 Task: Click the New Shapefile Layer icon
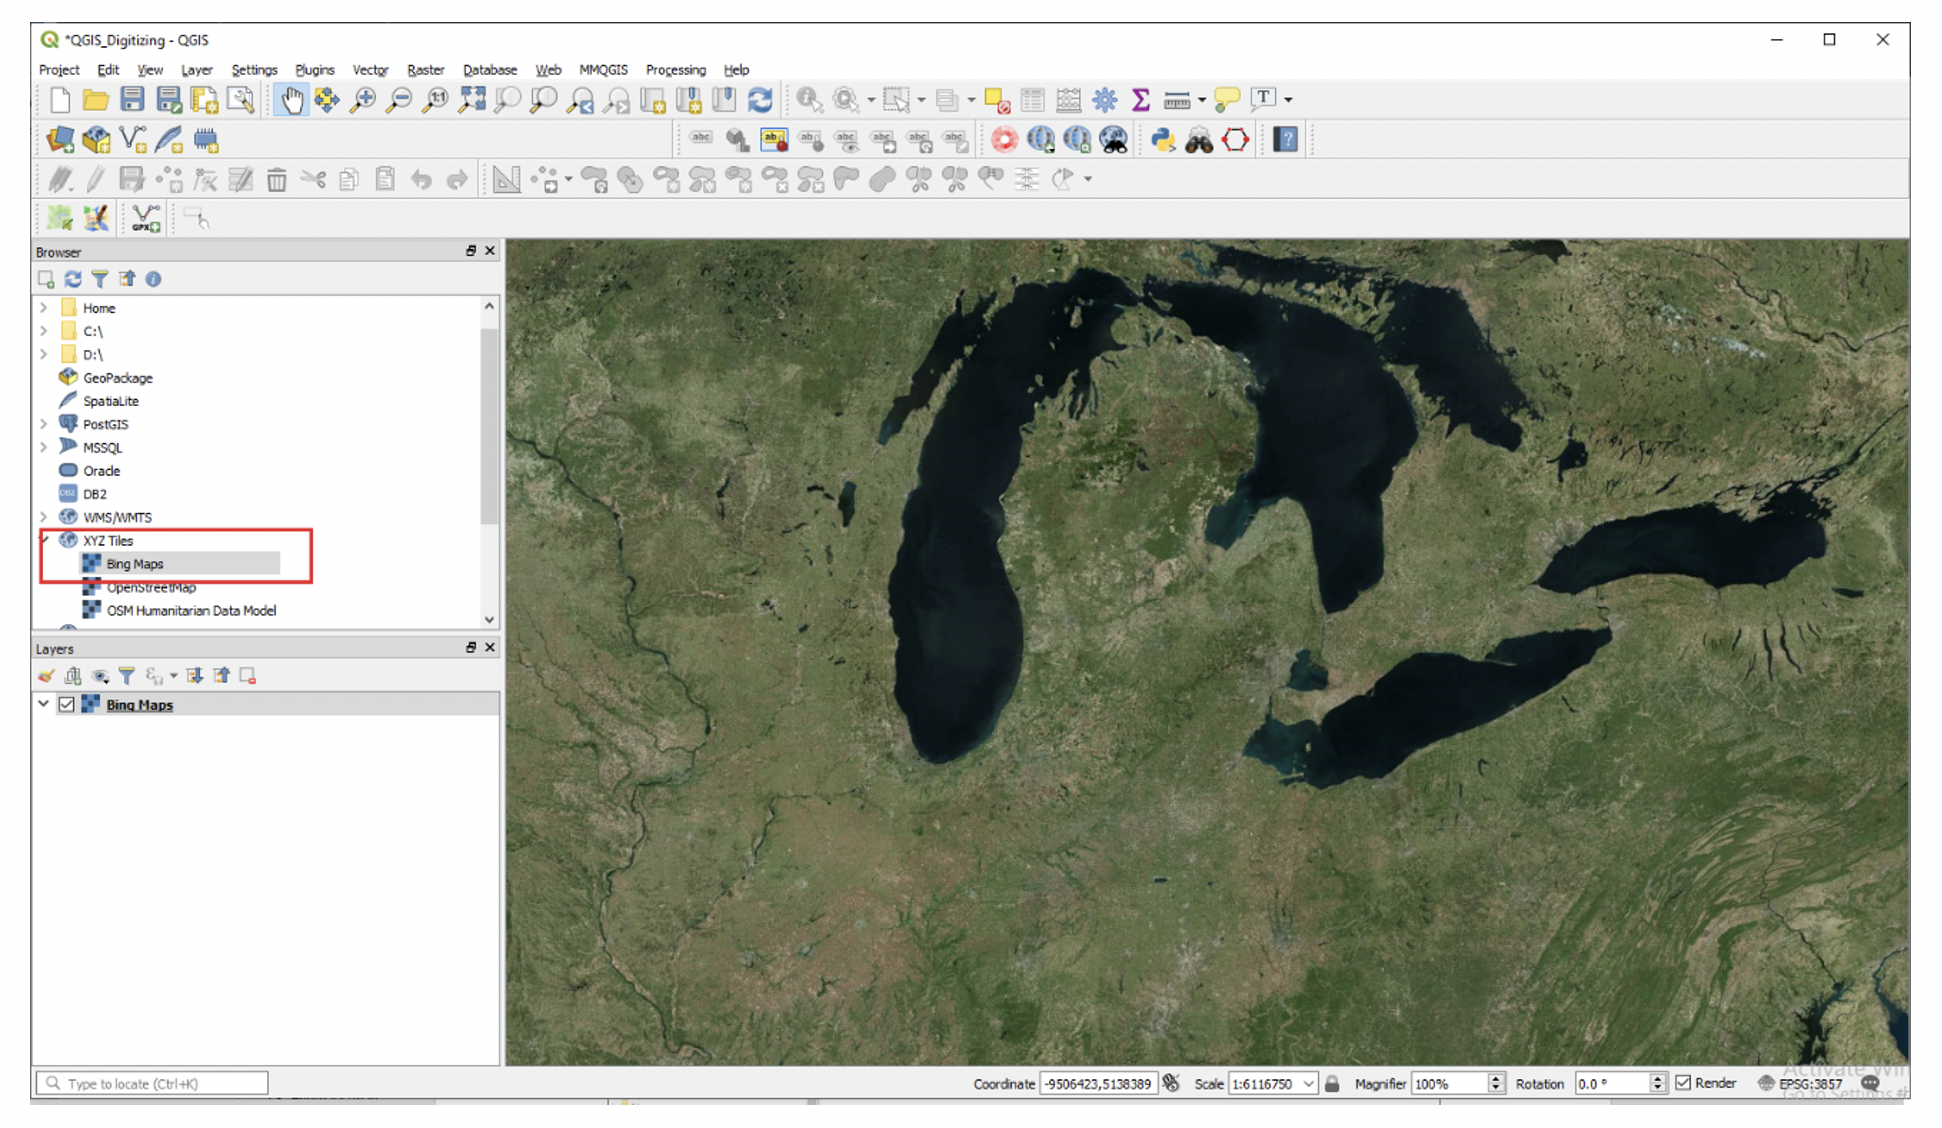coord(132,140)
